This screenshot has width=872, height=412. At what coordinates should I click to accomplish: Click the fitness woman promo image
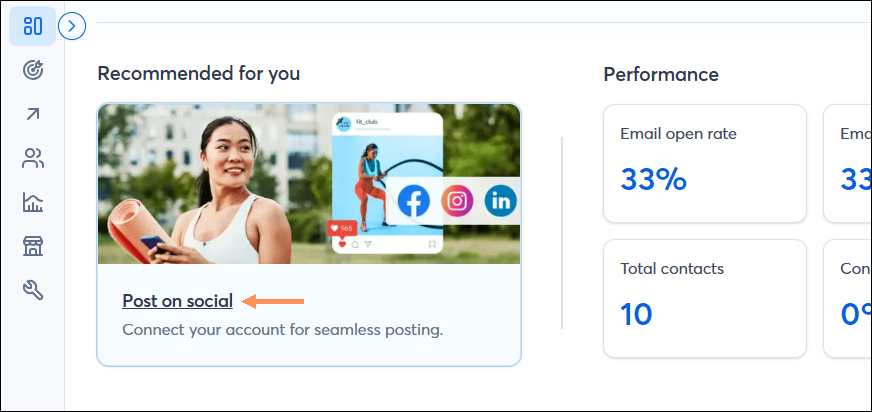309,184
